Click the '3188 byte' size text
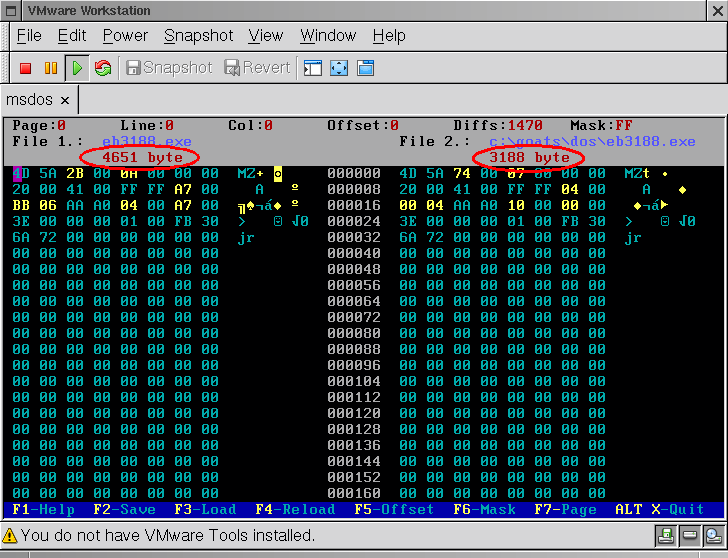Screen dimensions: 728x558 (x=529, y=157)
